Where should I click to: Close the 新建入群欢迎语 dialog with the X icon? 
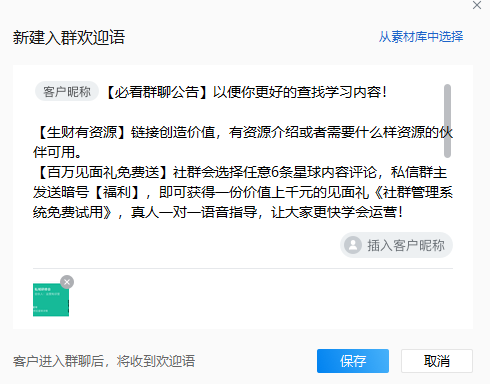477,5
